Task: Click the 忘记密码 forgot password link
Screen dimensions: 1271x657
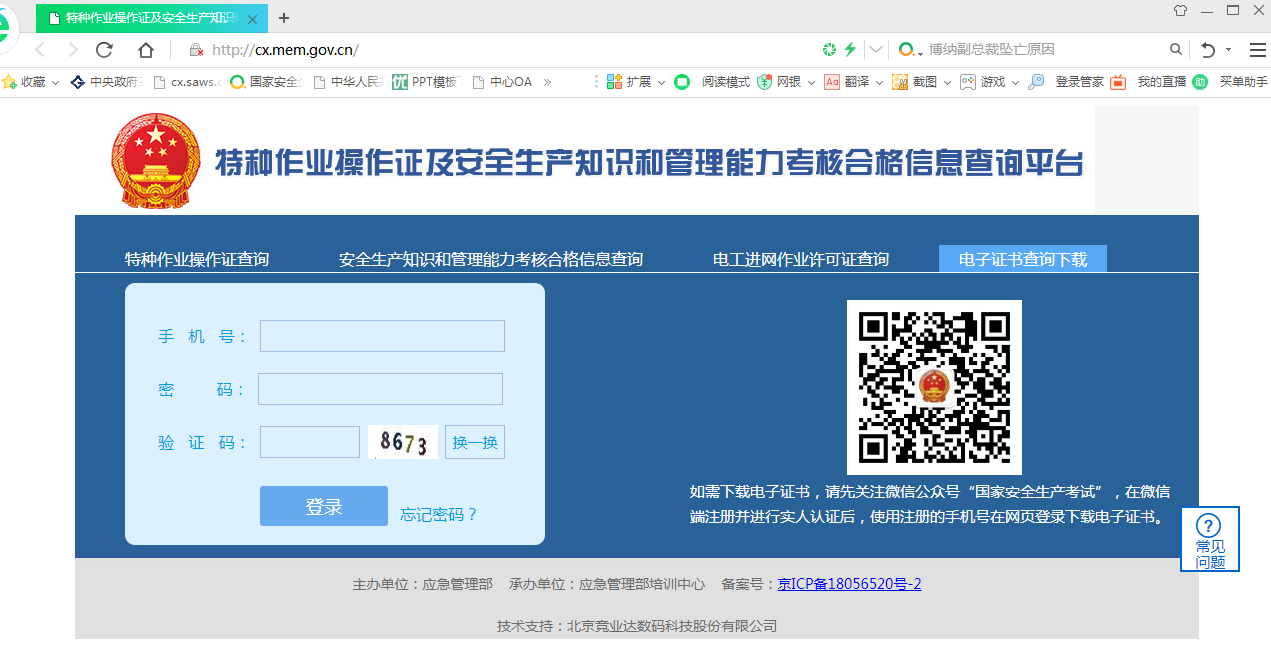Action: tap(437, 513)
